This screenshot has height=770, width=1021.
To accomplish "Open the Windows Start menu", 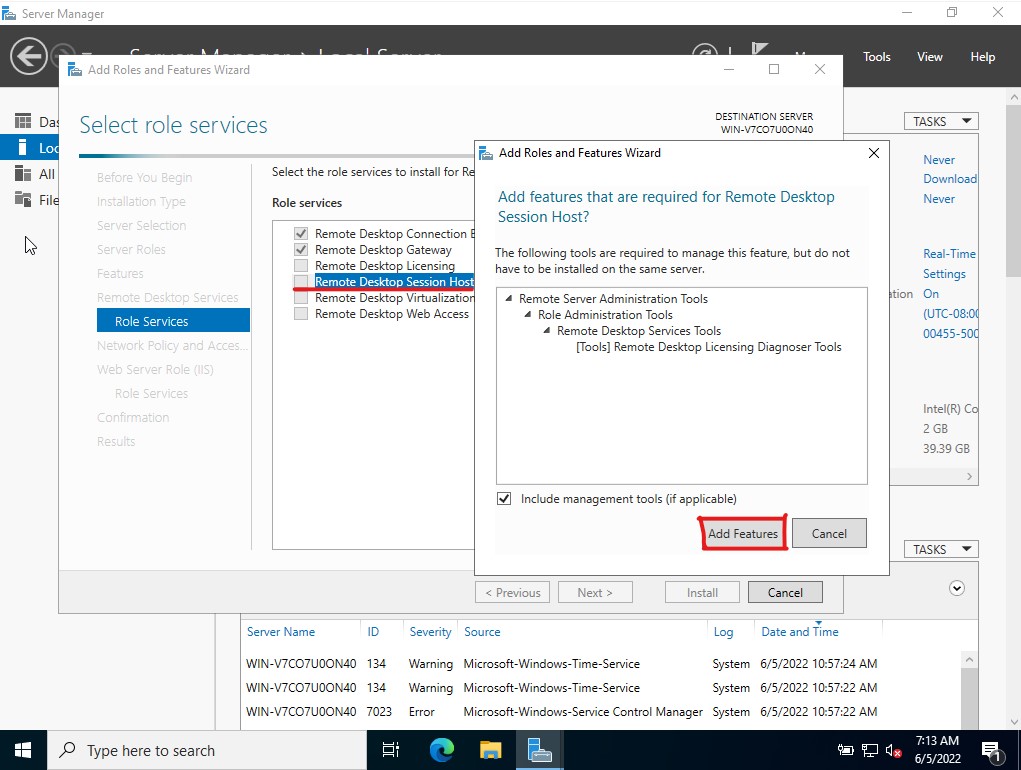I will coord(23,750).
